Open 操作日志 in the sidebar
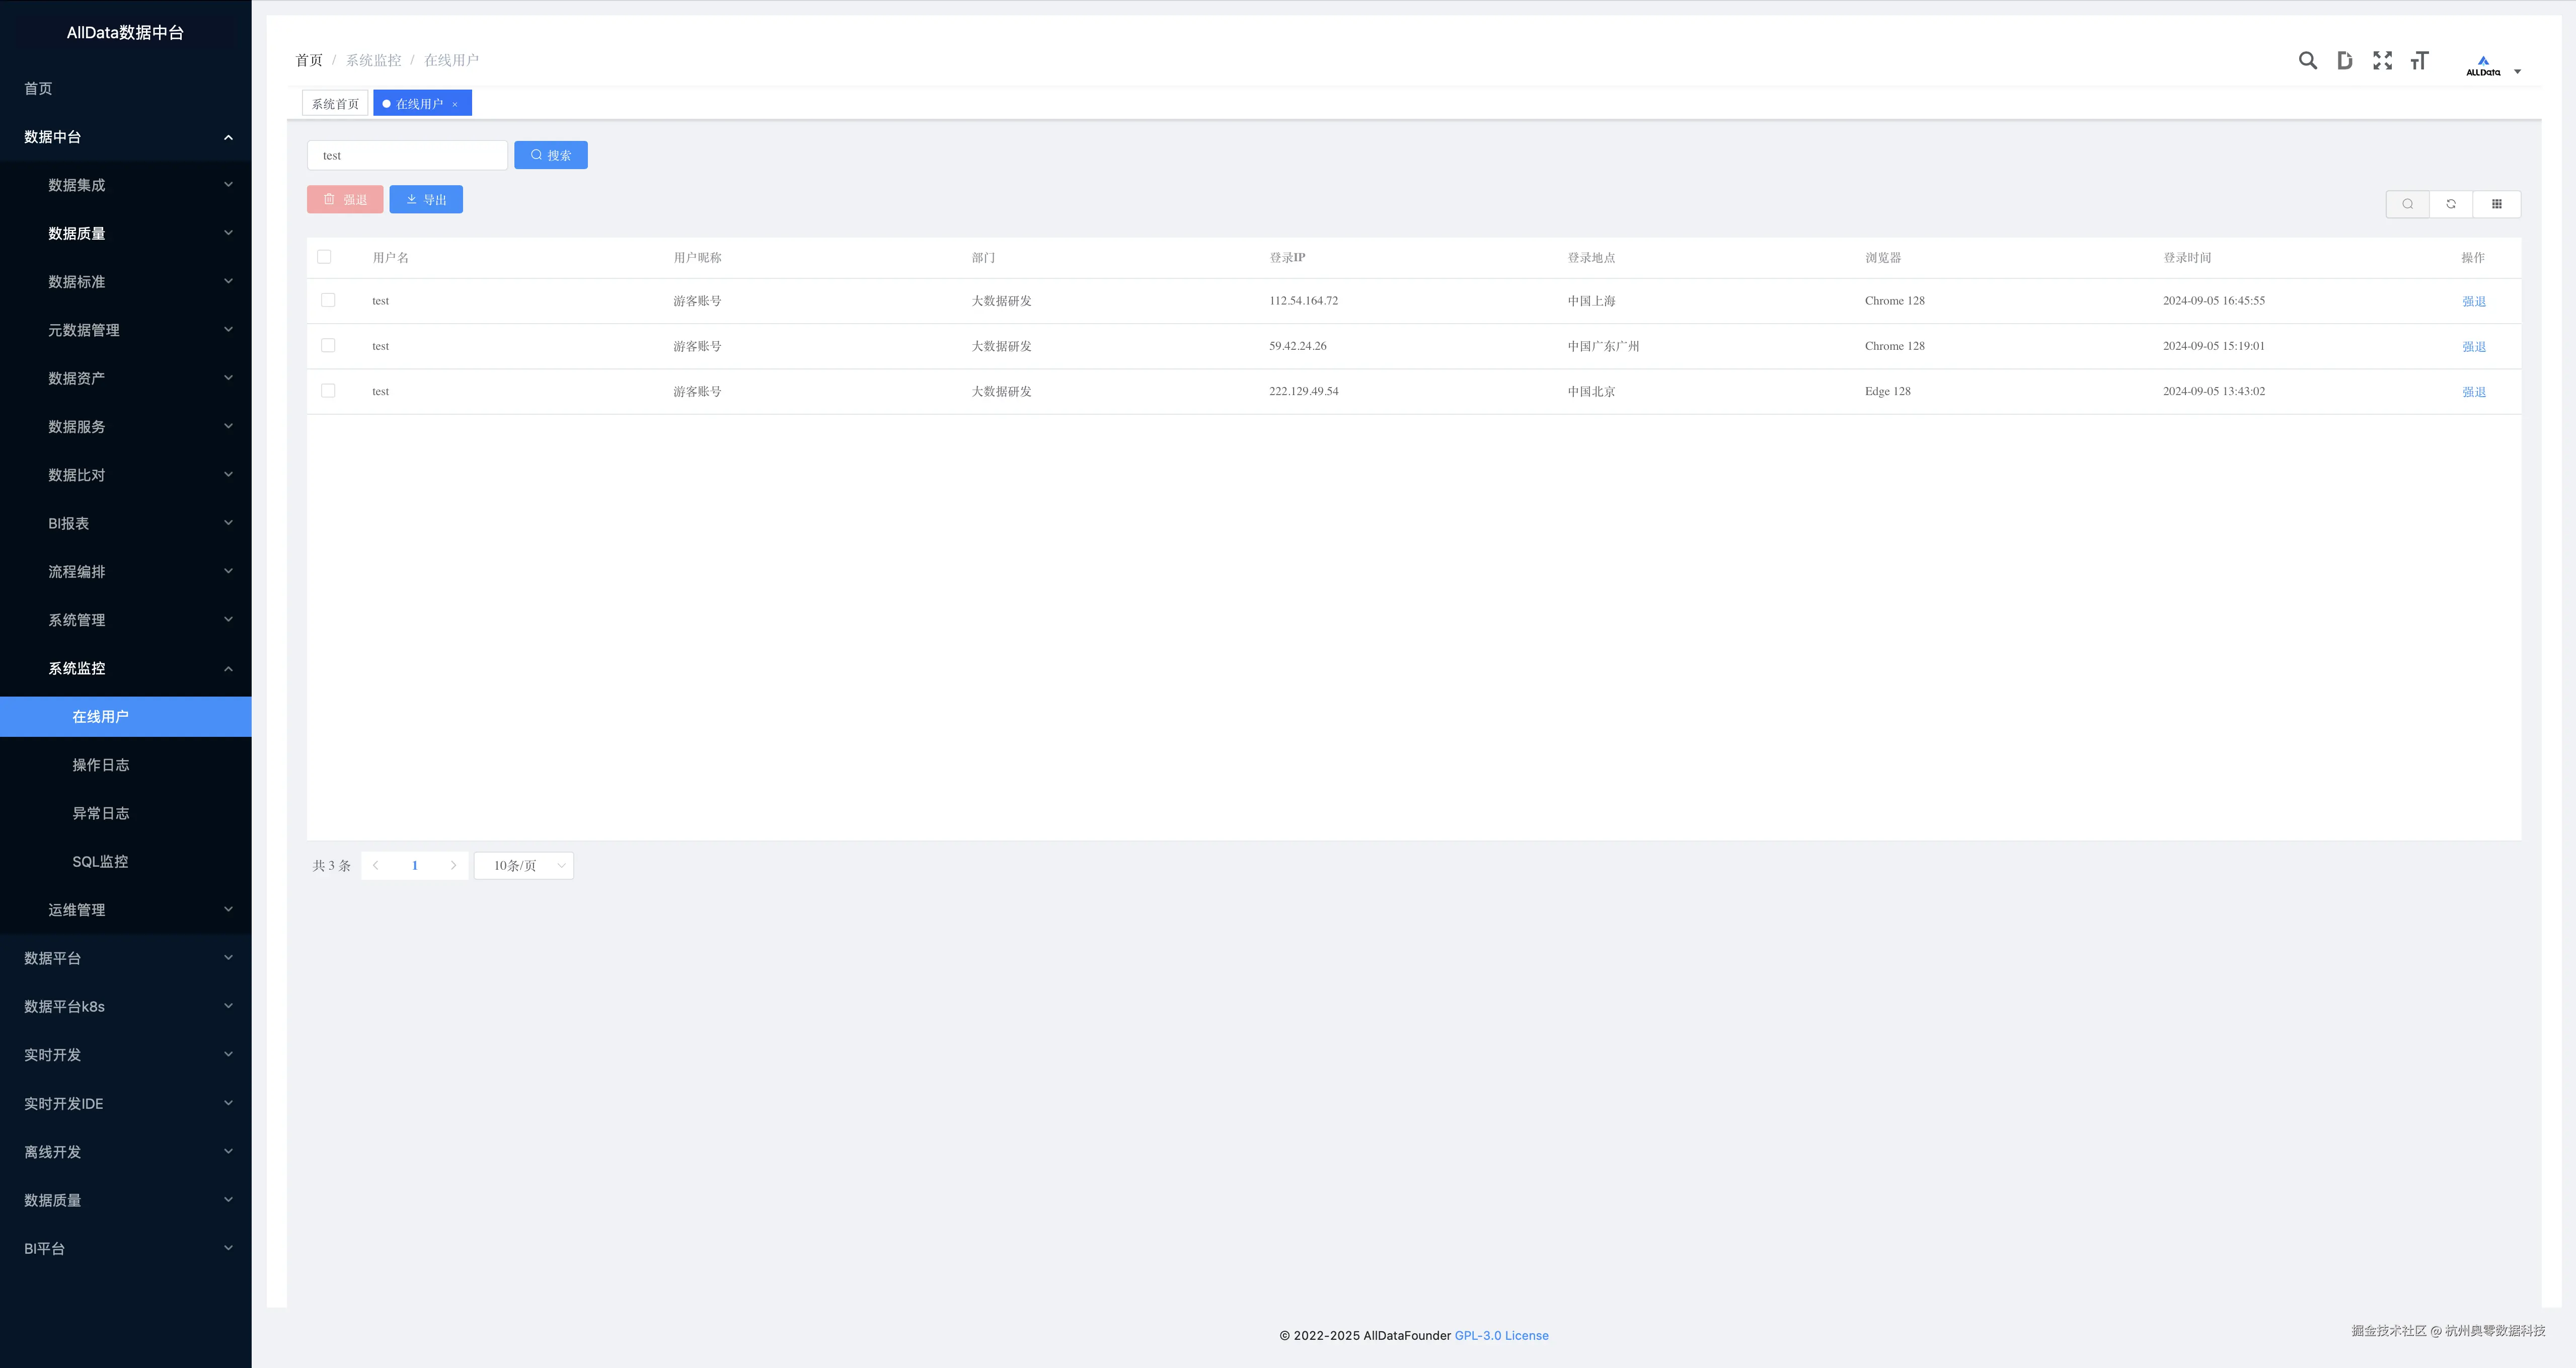The width and height of the screenshot is (2576, 1368). click(100, 765)
